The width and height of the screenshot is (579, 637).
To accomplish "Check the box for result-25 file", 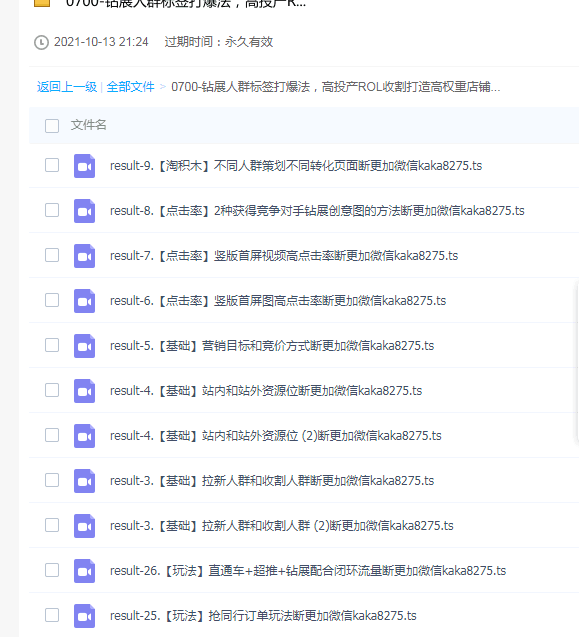I will click(52, 615).
